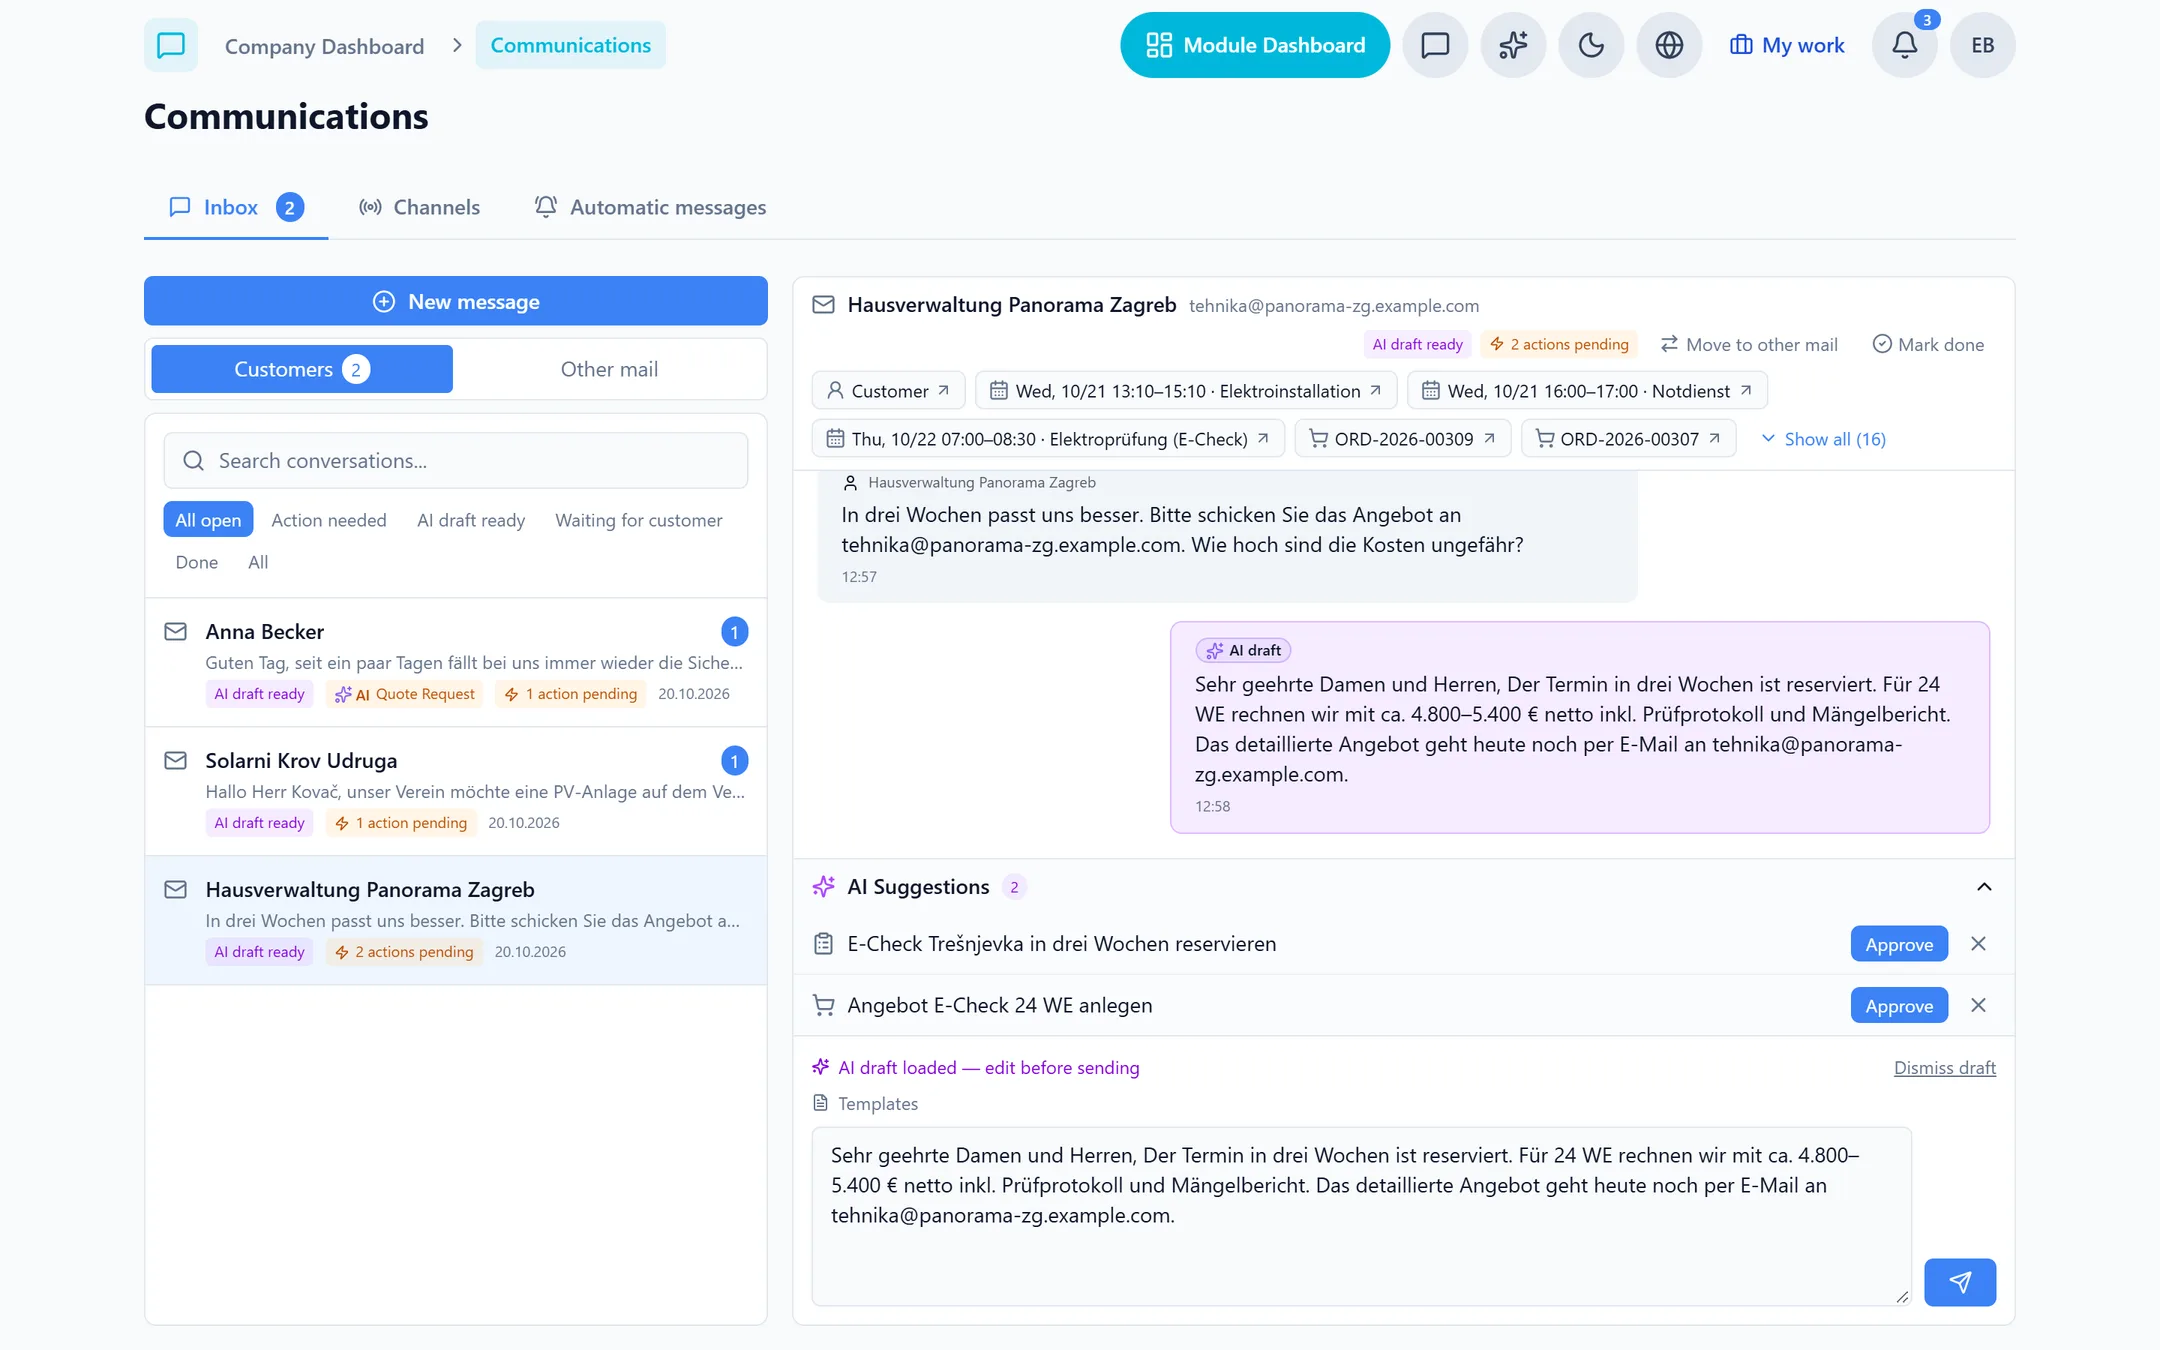Image resolution: width=2160 pixels, height=1350 pixels.
Task: Dismiss E-Check Trešnjevka suggestion
Action: (x=1978, y=944)
